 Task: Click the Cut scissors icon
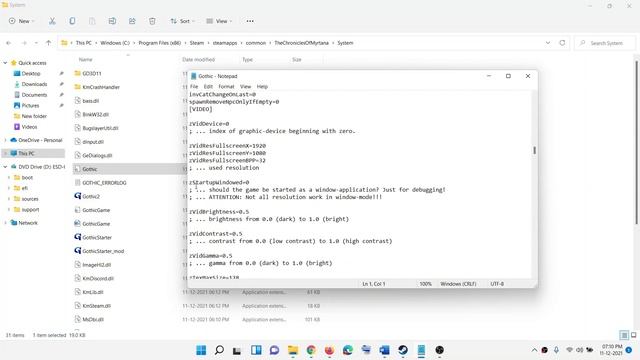(52, 21)
